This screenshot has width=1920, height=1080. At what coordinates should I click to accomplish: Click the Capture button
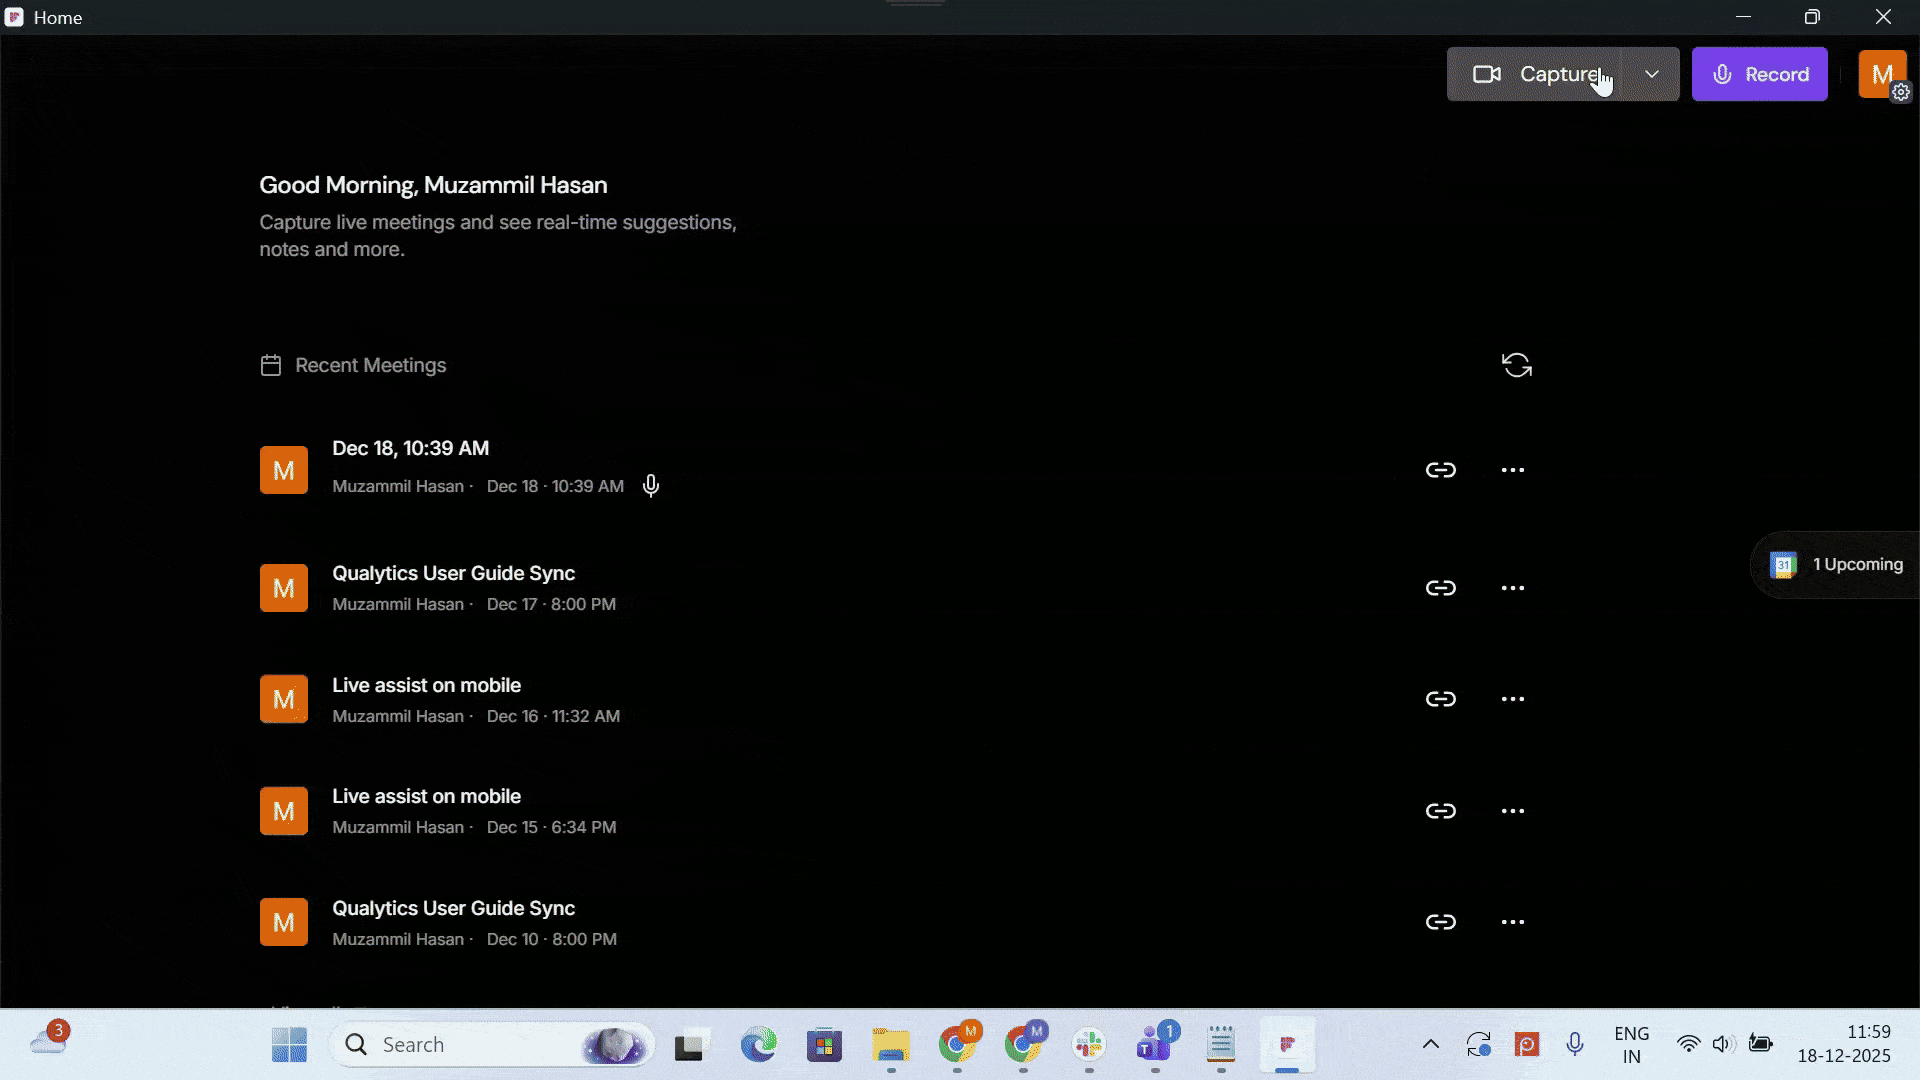[1543, 73]
